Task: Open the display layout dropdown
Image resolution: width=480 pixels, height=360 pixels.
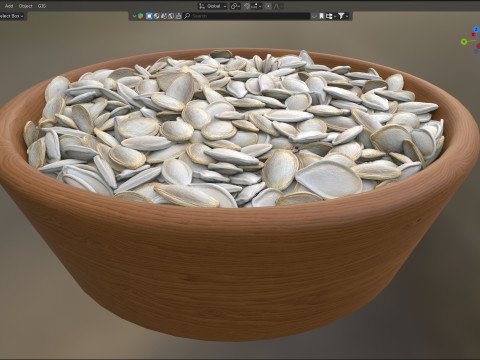Action: (x=331, y=16)
